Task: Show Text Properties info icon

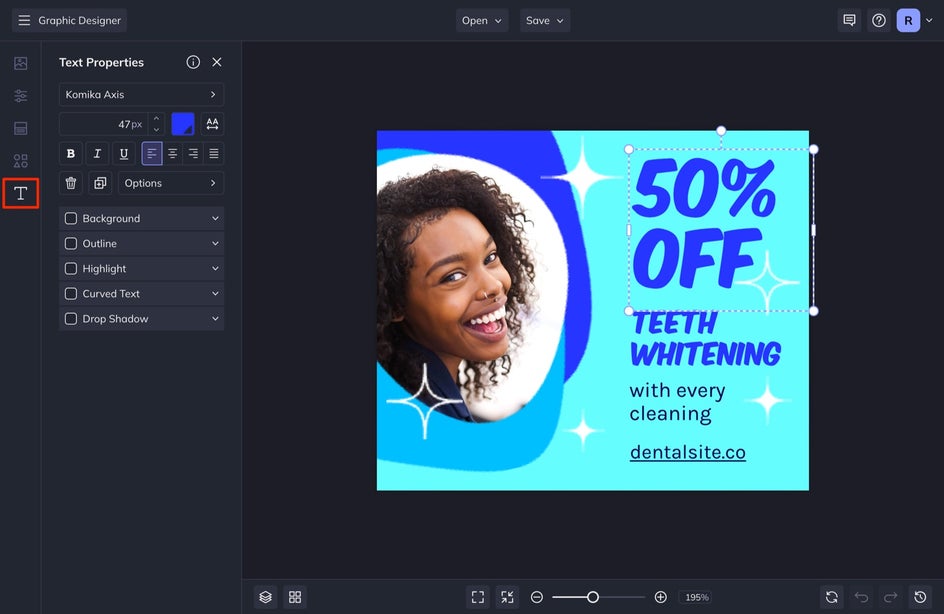Action: pos(193,62)
